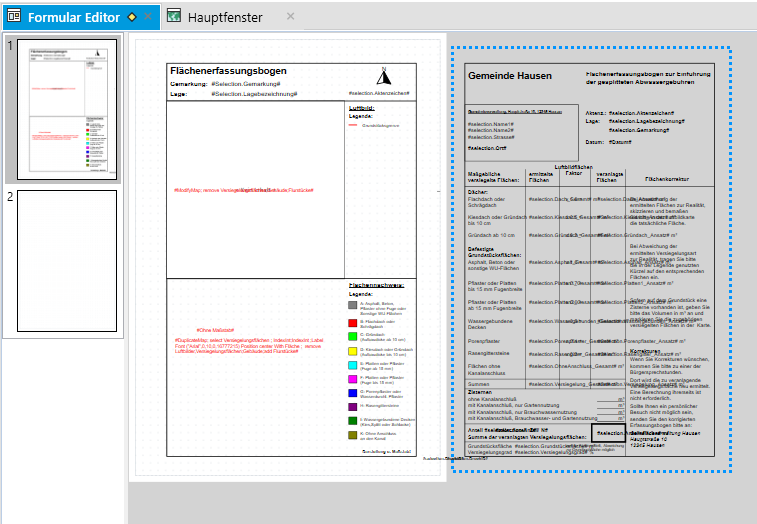Select the Porenpflaster row label

pos(484,341)
